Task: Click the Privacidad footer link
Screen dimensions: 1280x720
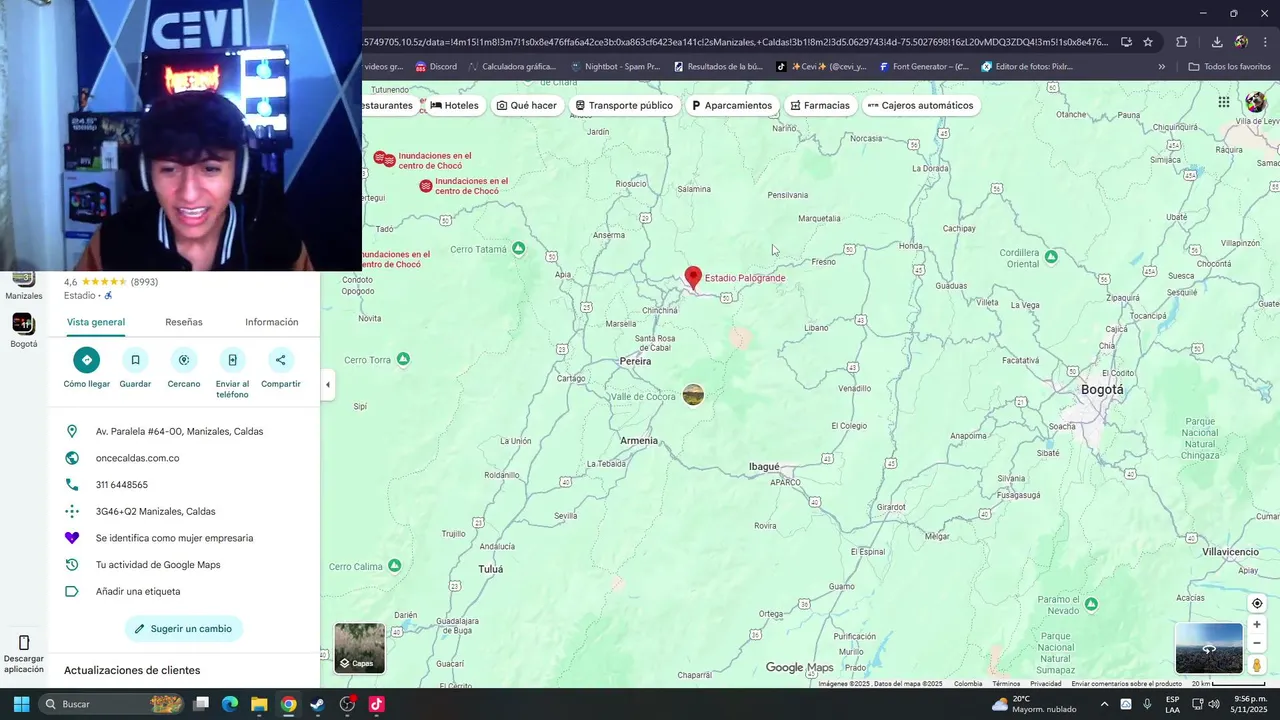Action: (x=1045, y=684)
